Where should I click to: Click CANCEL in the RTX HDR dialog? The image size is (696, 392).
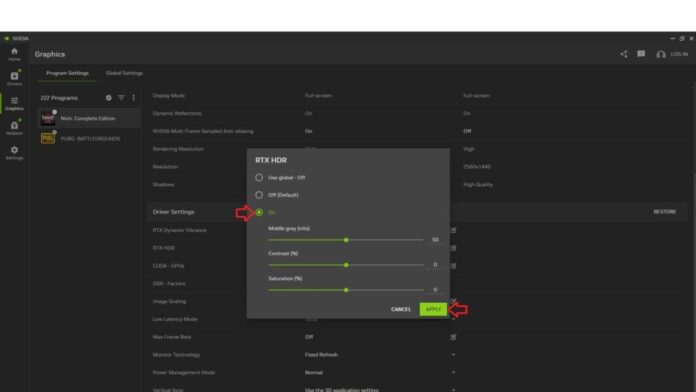(401, 309)
